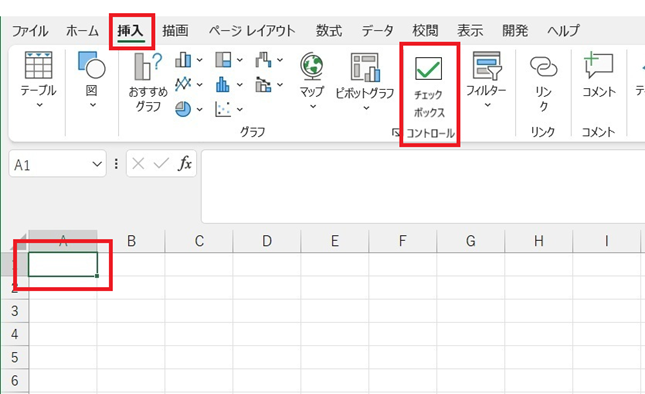Click Recommended Charts (おすすめグラフ)

(x=148, y=82)
